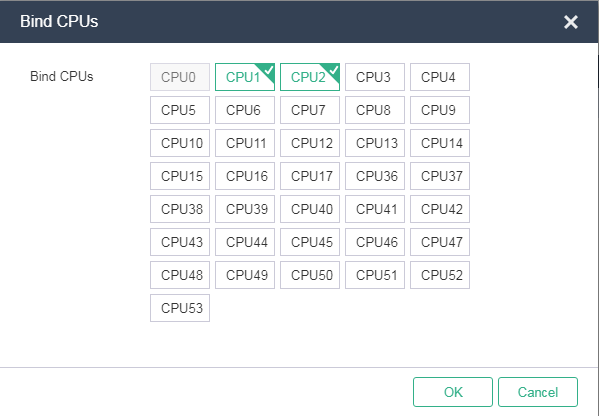
Task: Choose CPU51
Action: [x=375, y=275]
